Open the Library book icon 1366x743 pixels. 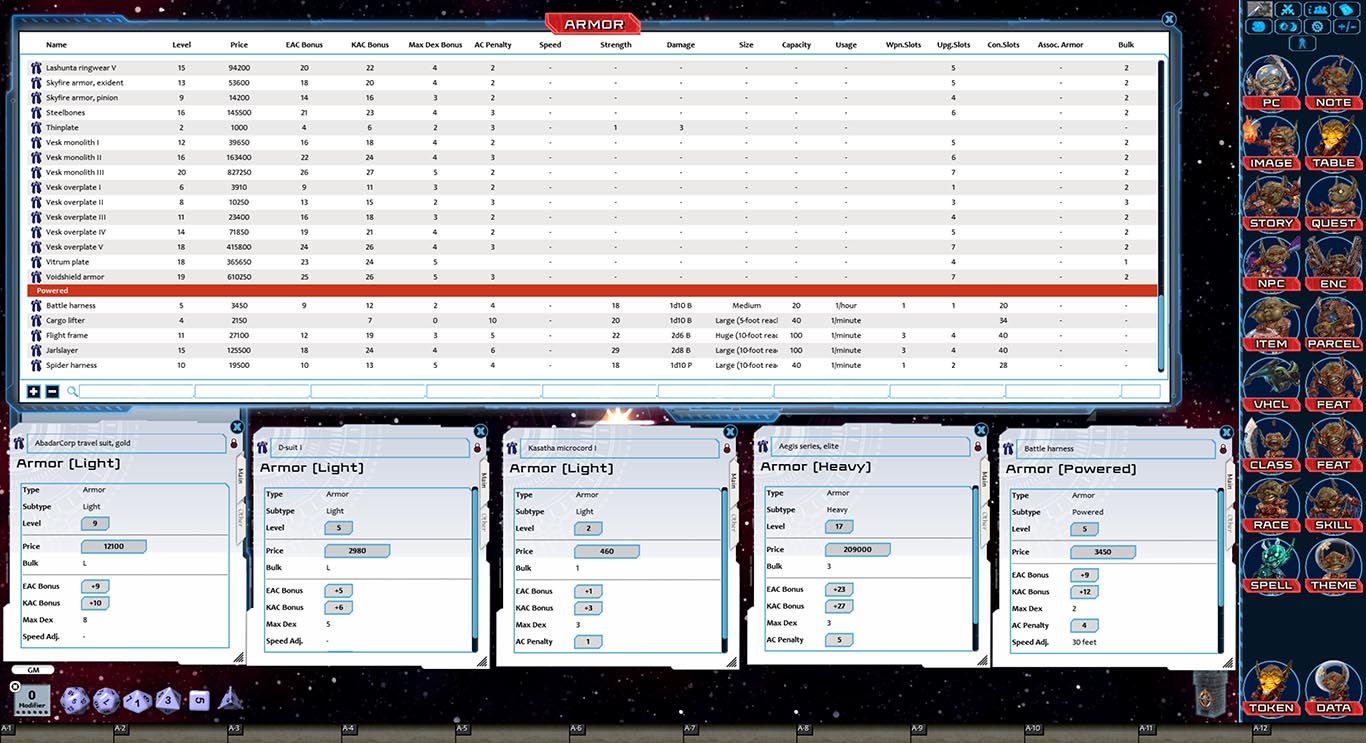pyautogui.click(x=1345, y=10)
